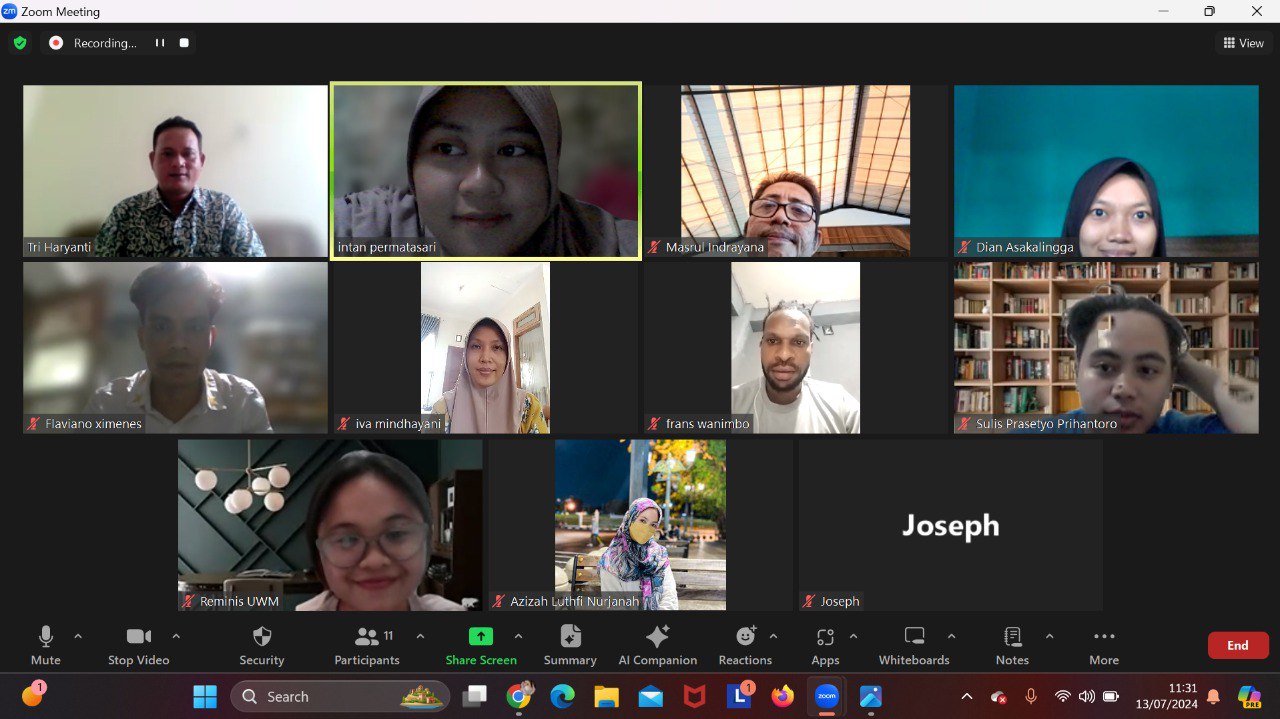The width and height of the screenshot is (1280, 719).
Task: Open the Security shield options
Action: tap(261, 645)
